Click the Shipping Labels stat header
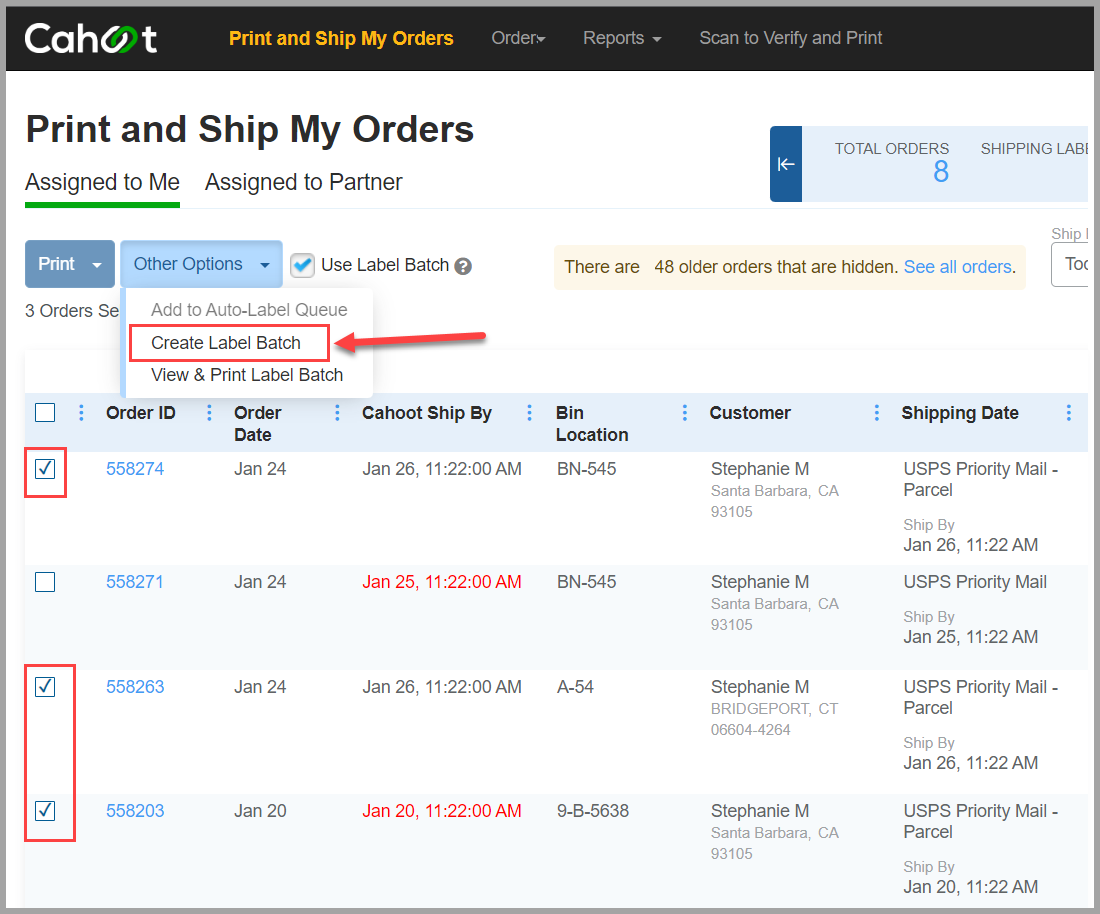This screenshot has width=1100, height=914. tap(1034, 149)
